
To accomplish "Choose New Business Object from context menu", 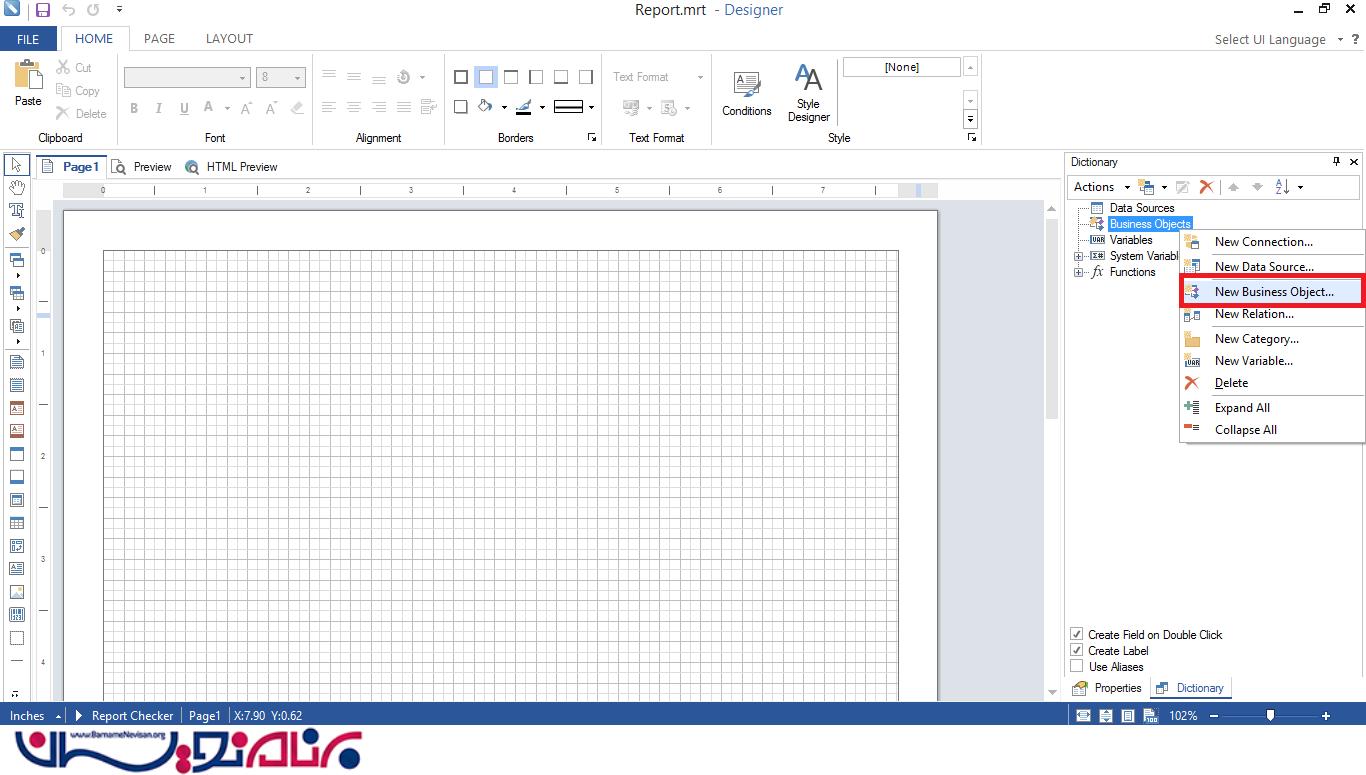I will coord(1273,292).
